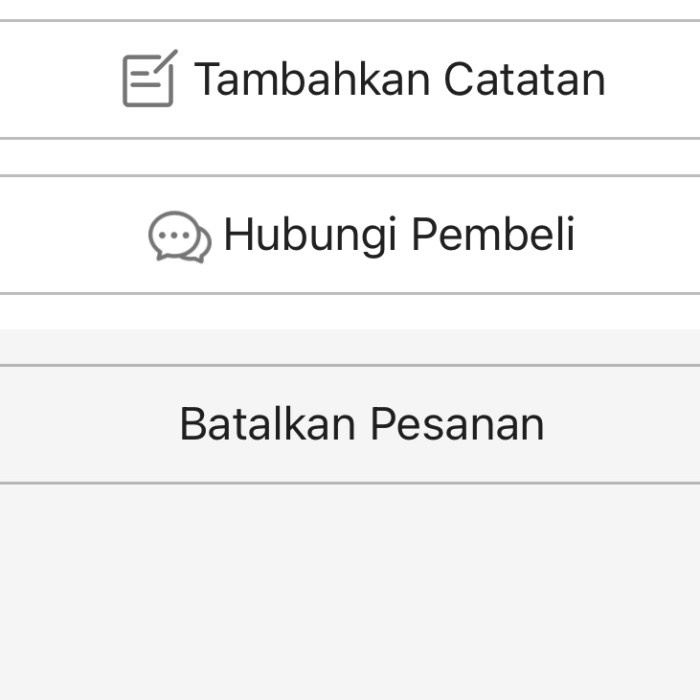Write an order note using Tambahkan Catatan

[x=399, y=79]
